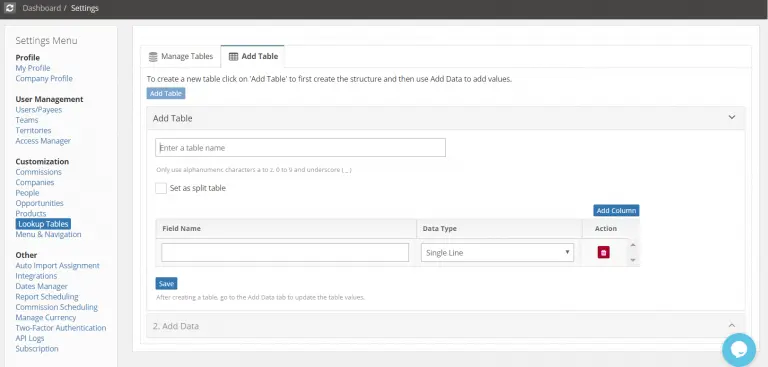Expand the 2. Add Data section
This screenshot has width=768, height=367.
point(446,326)
